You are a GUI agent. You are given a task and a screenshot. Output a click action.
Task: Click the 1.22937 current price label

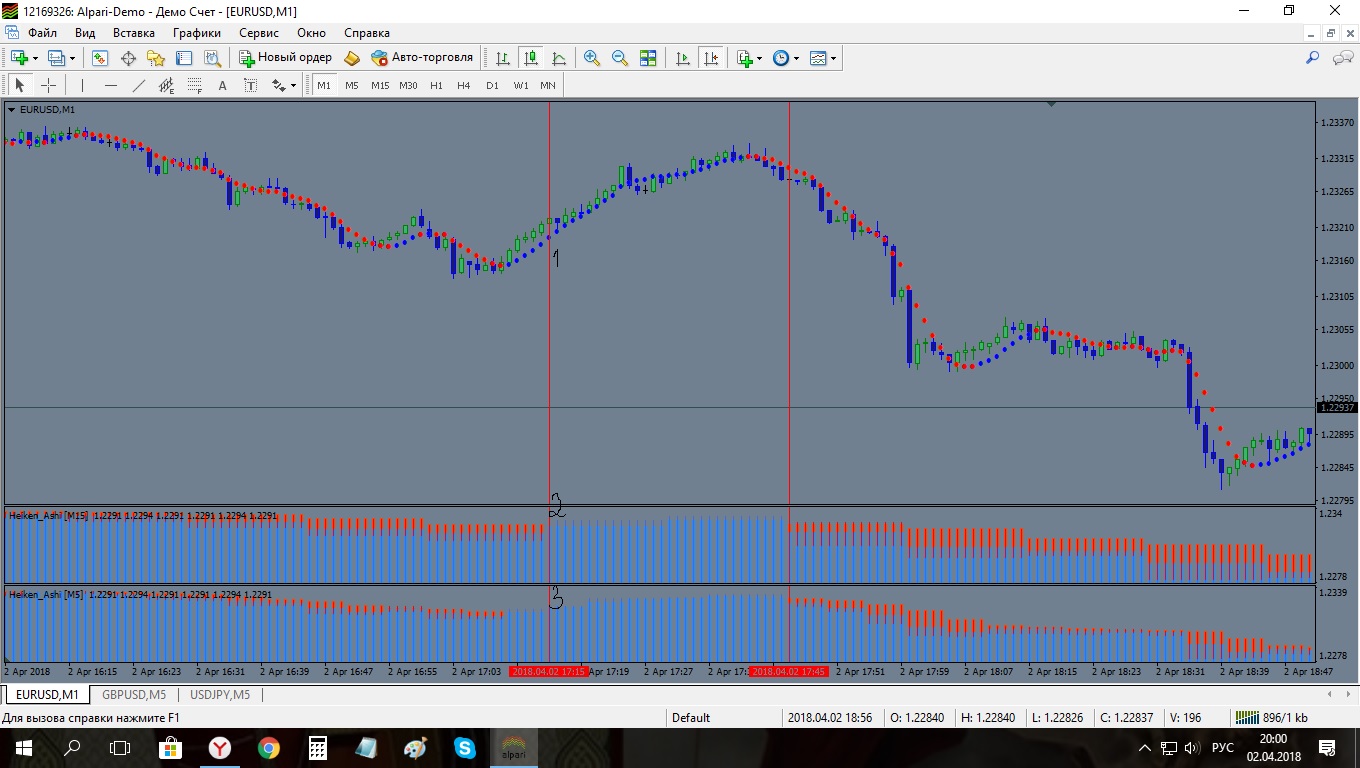coord(1337,407)
